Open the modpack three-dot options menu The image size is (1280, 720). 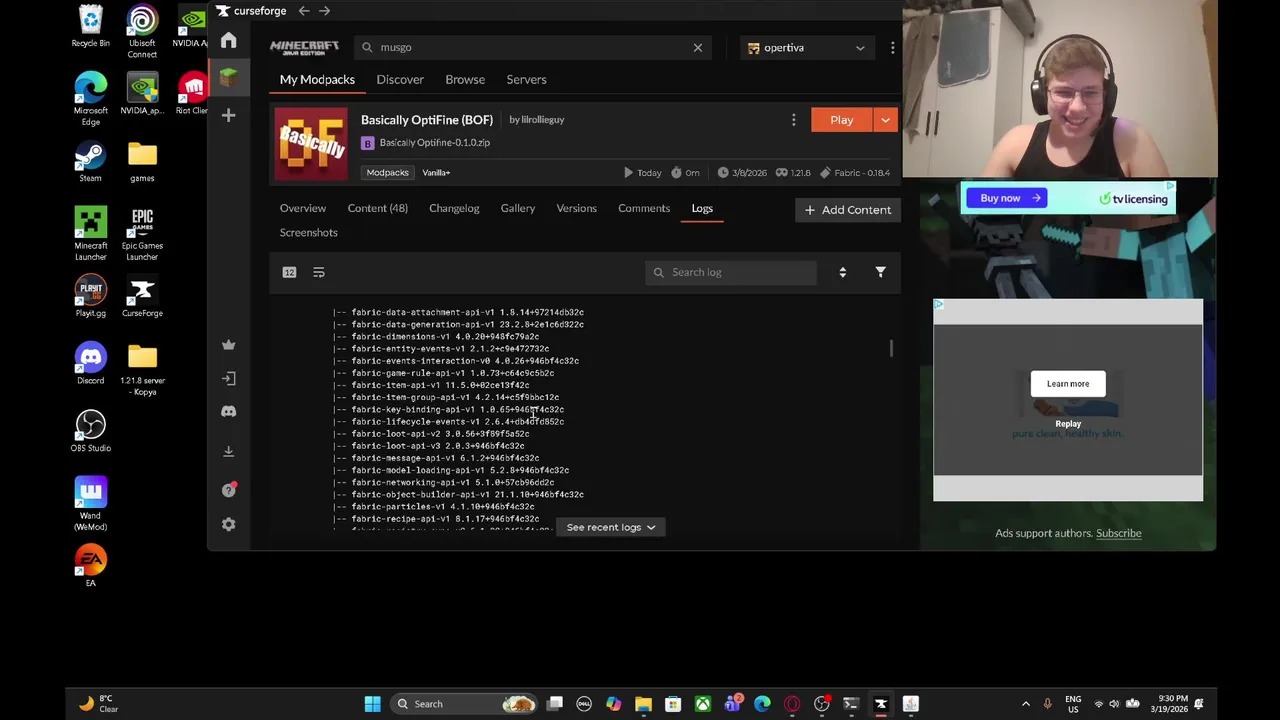(794, 120)
